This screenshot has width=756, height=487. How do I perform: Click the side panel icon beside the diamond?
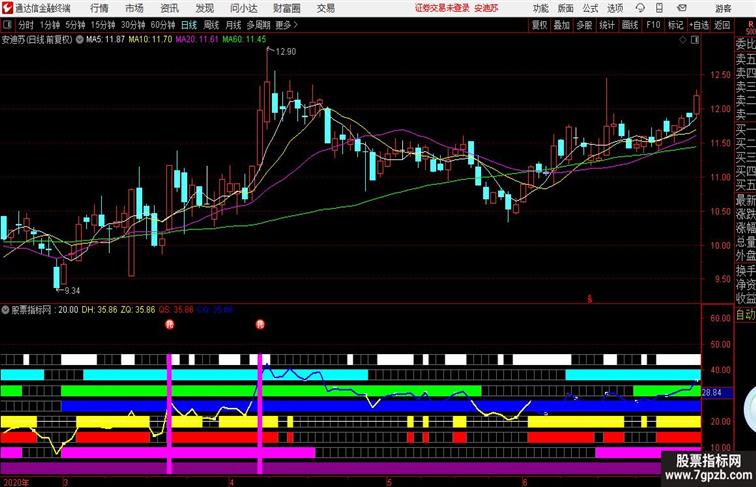coord(695,40)
